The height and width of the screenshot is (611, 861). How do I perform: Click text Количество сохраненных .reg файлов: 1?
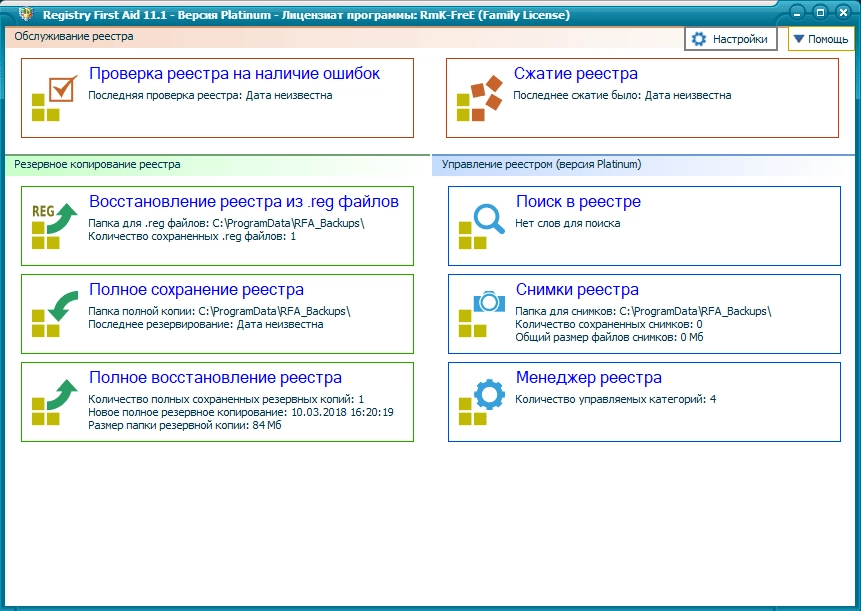click(x=192, y=237)
